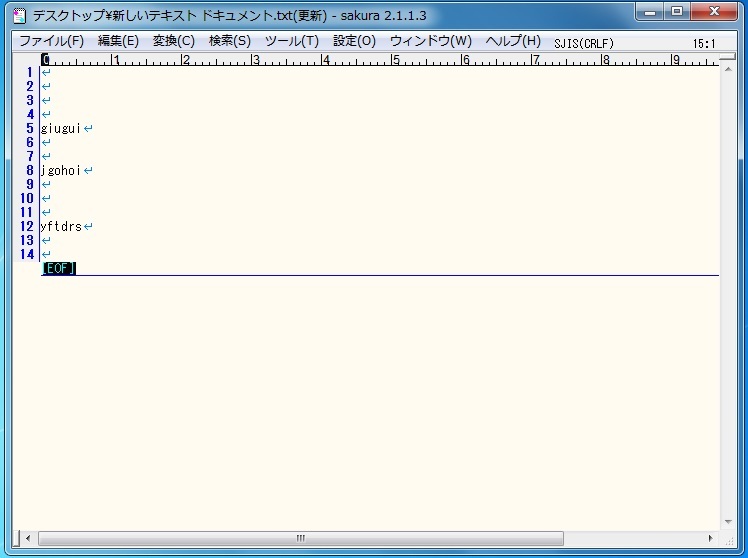Screen dimensions: 748x558
Task: Click the ruler mark 5
Action: coord(396,60)
